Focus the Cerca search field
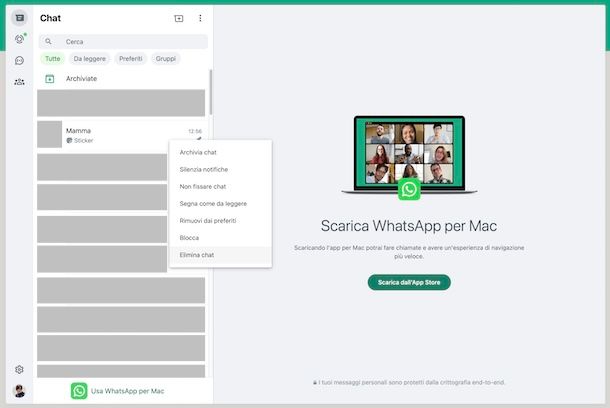The image size is (610, 408). tap(123, 42)
